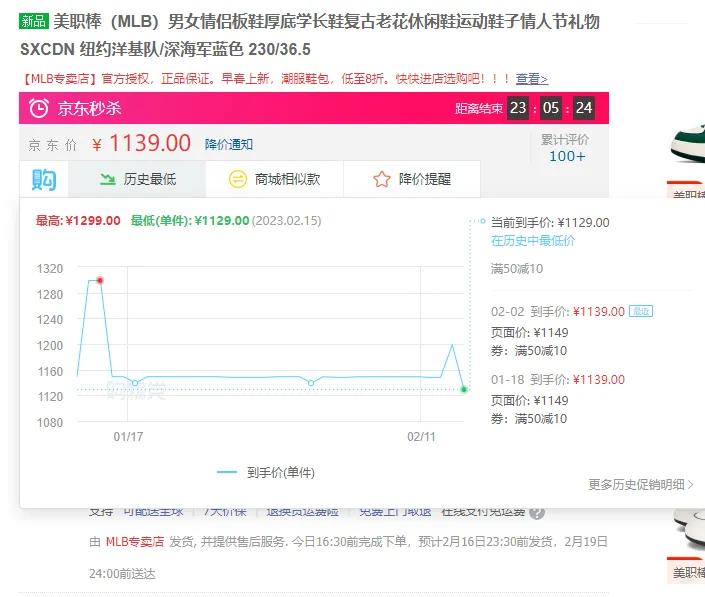705x597 pixels.
Task: Click the MLB专卖店 shipper link
Action: 135,542
